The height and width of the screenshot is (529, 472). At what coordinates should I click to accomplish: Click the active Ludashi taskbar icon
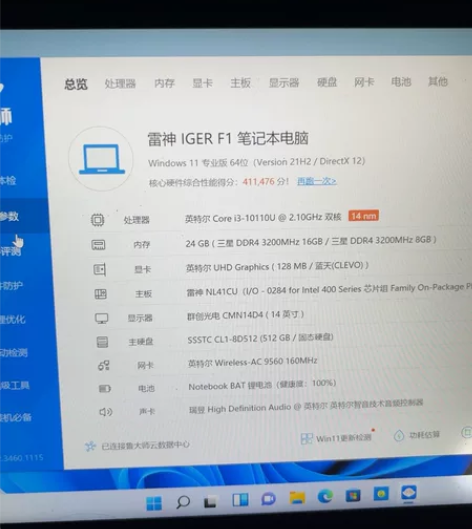409,493
